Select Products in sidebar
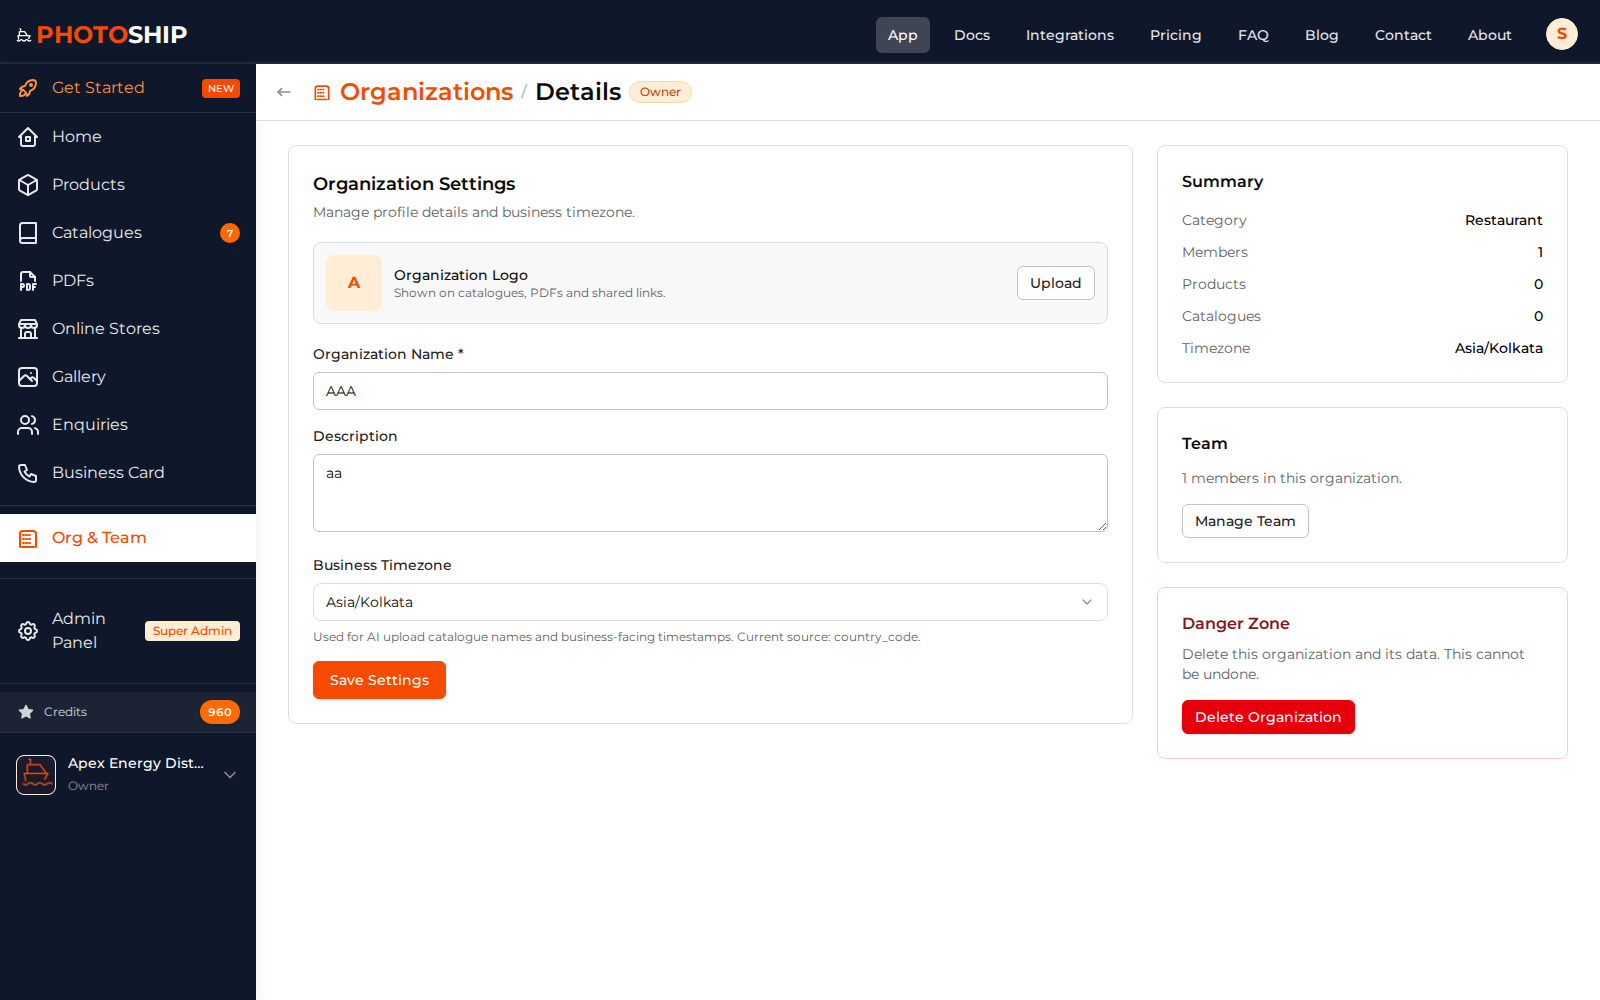The width and height of the screenshot is (1600, 1000). point(128,185)
